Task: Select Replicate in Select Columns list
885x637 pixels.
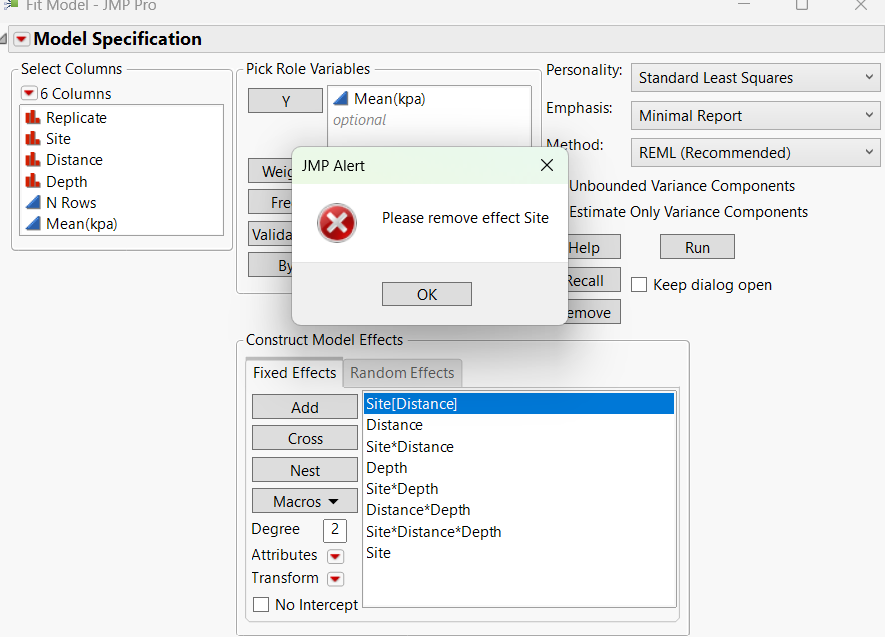Action: 76,117
